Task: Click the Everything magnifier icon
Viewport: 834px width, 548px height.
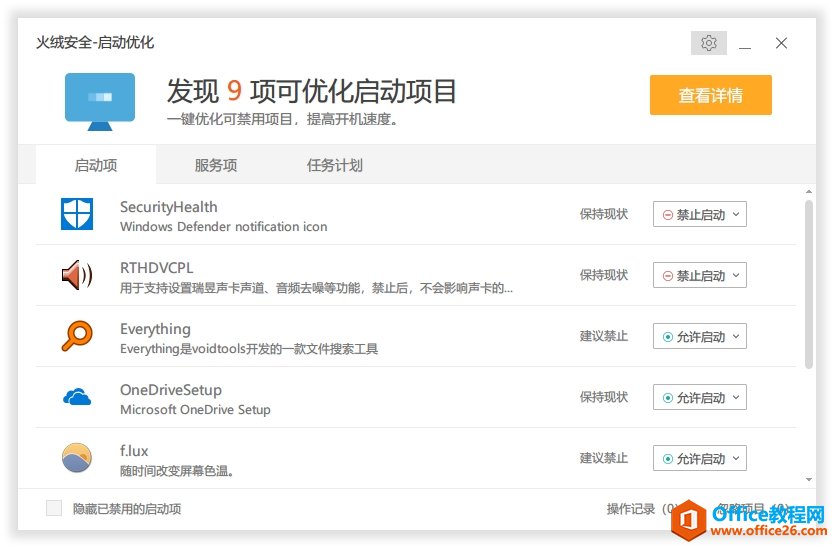Action: click(x=77, y=336)
